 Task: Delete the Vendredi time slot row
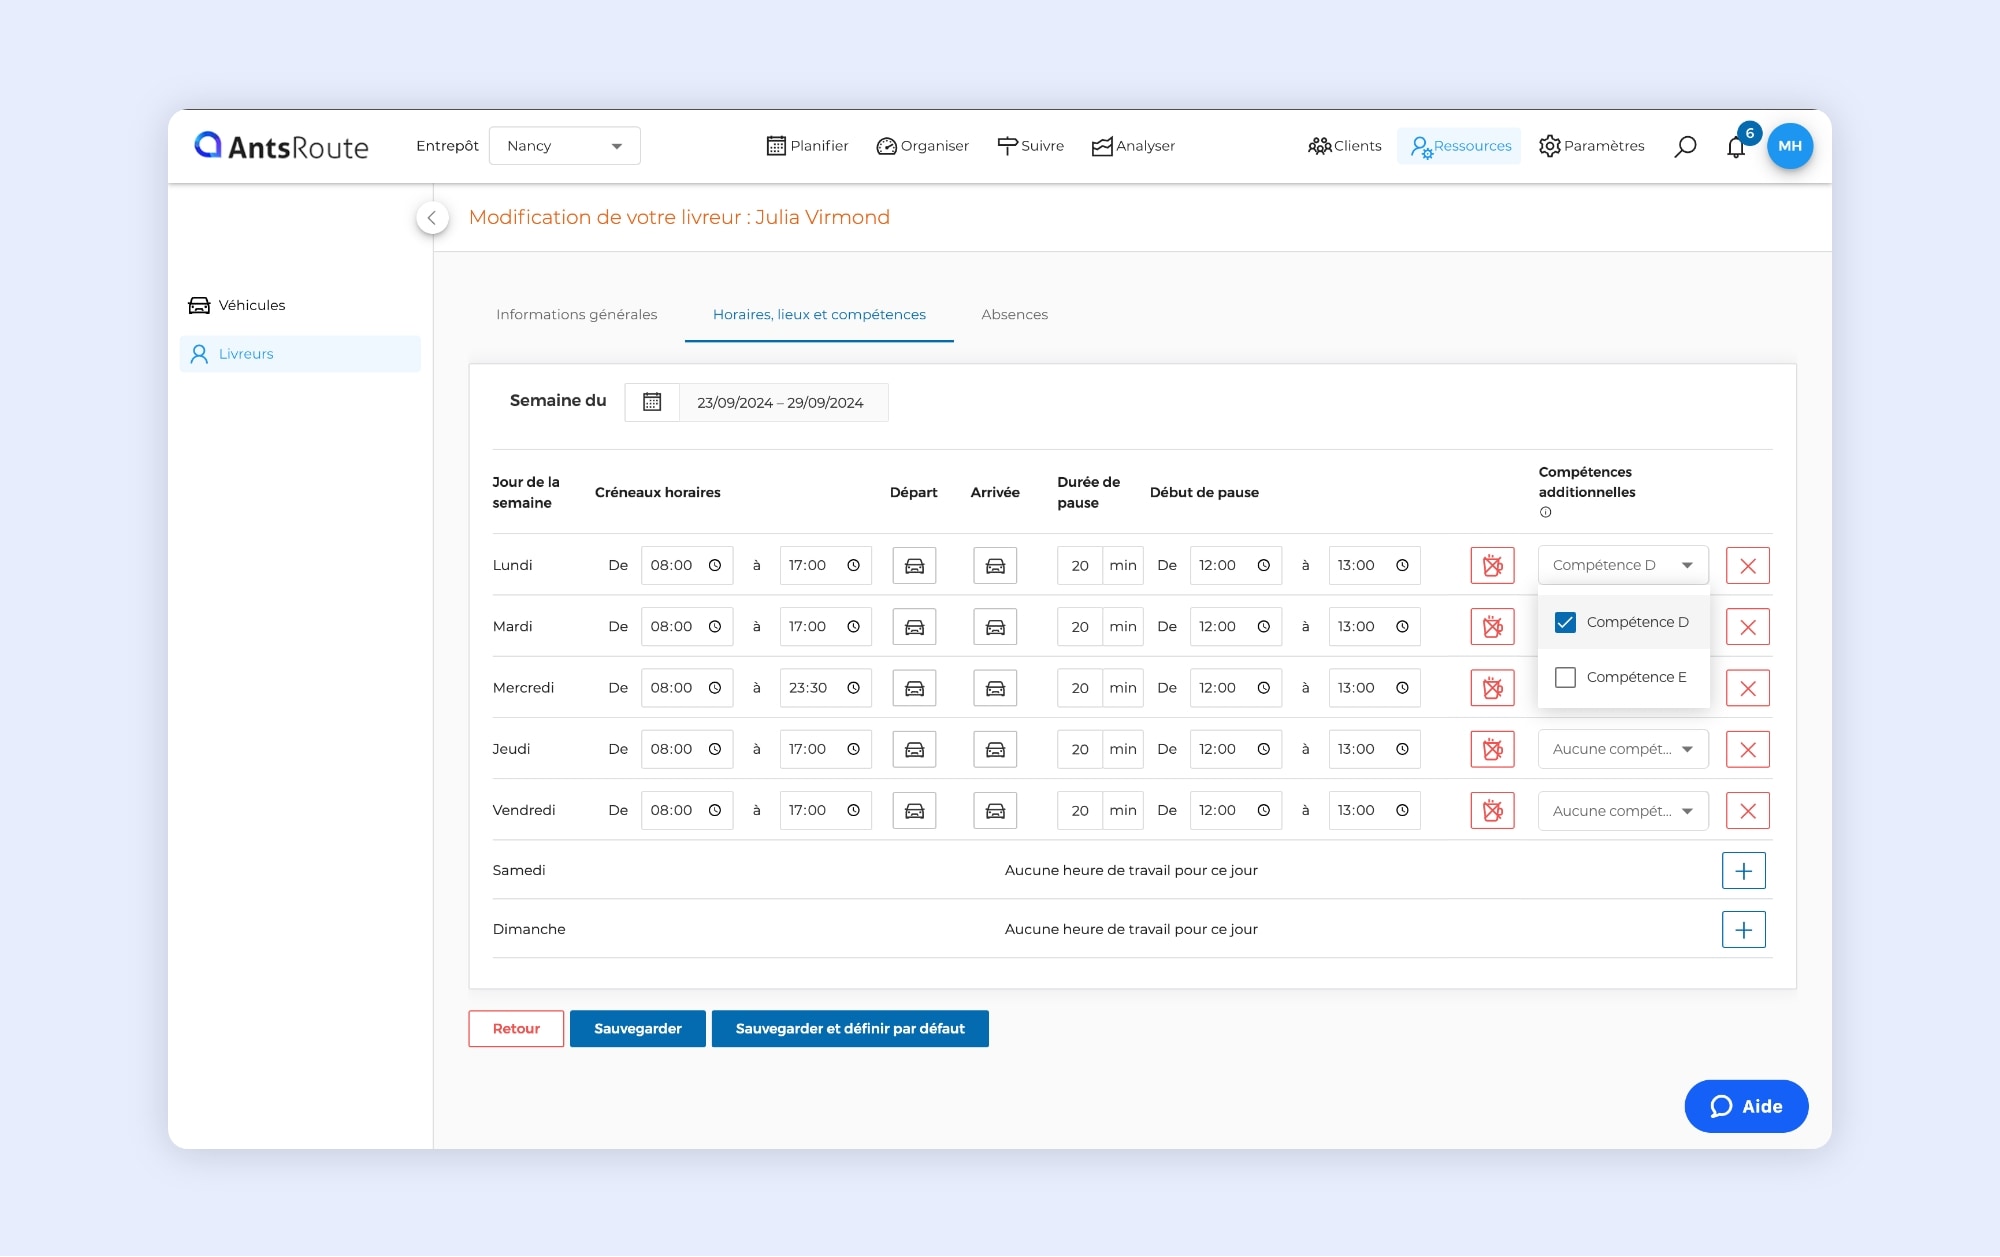tap(1747, 811)
